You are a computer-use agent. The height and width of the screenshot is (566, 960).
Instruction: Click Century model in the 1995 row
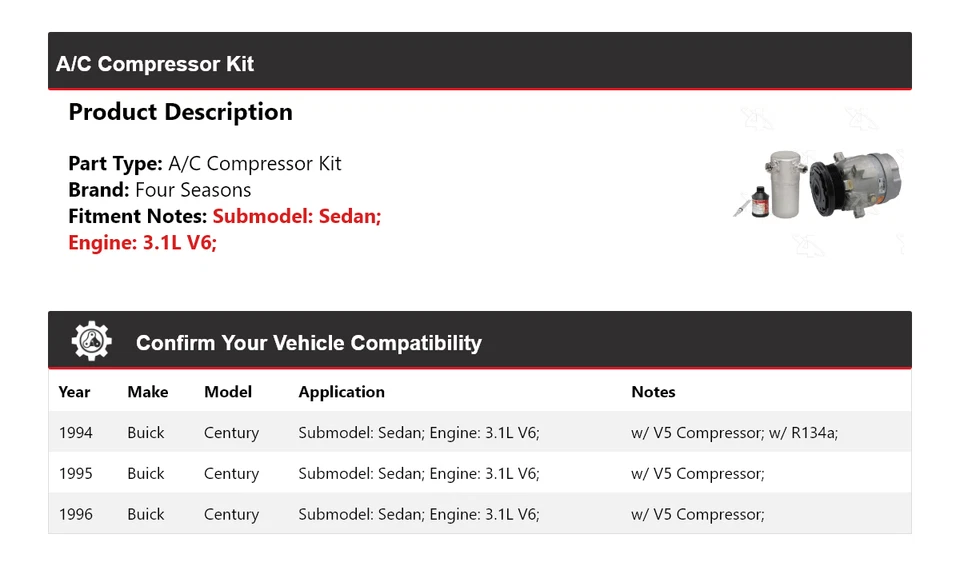[x=231, y=474]
